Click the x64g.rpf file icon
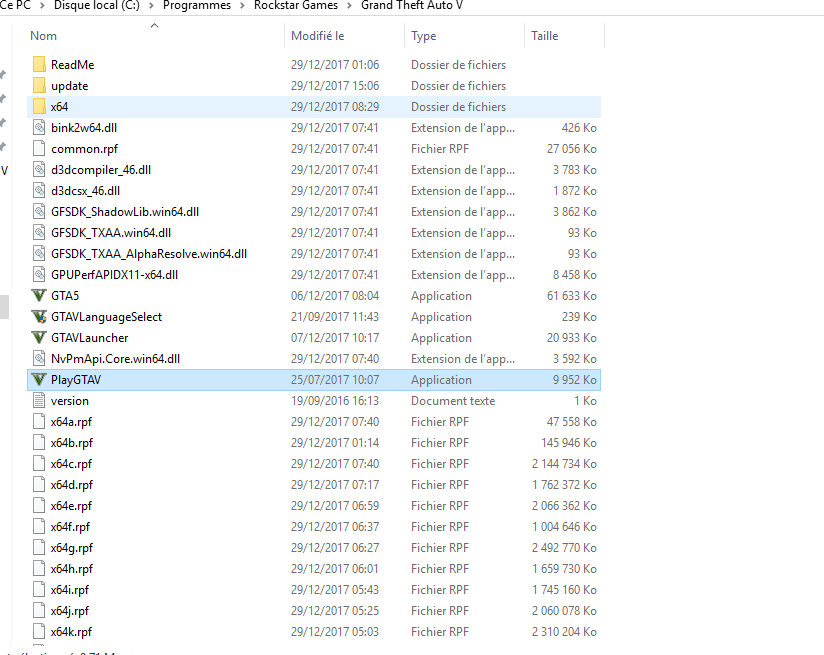The image size is (824, 655). coord(39,548)
